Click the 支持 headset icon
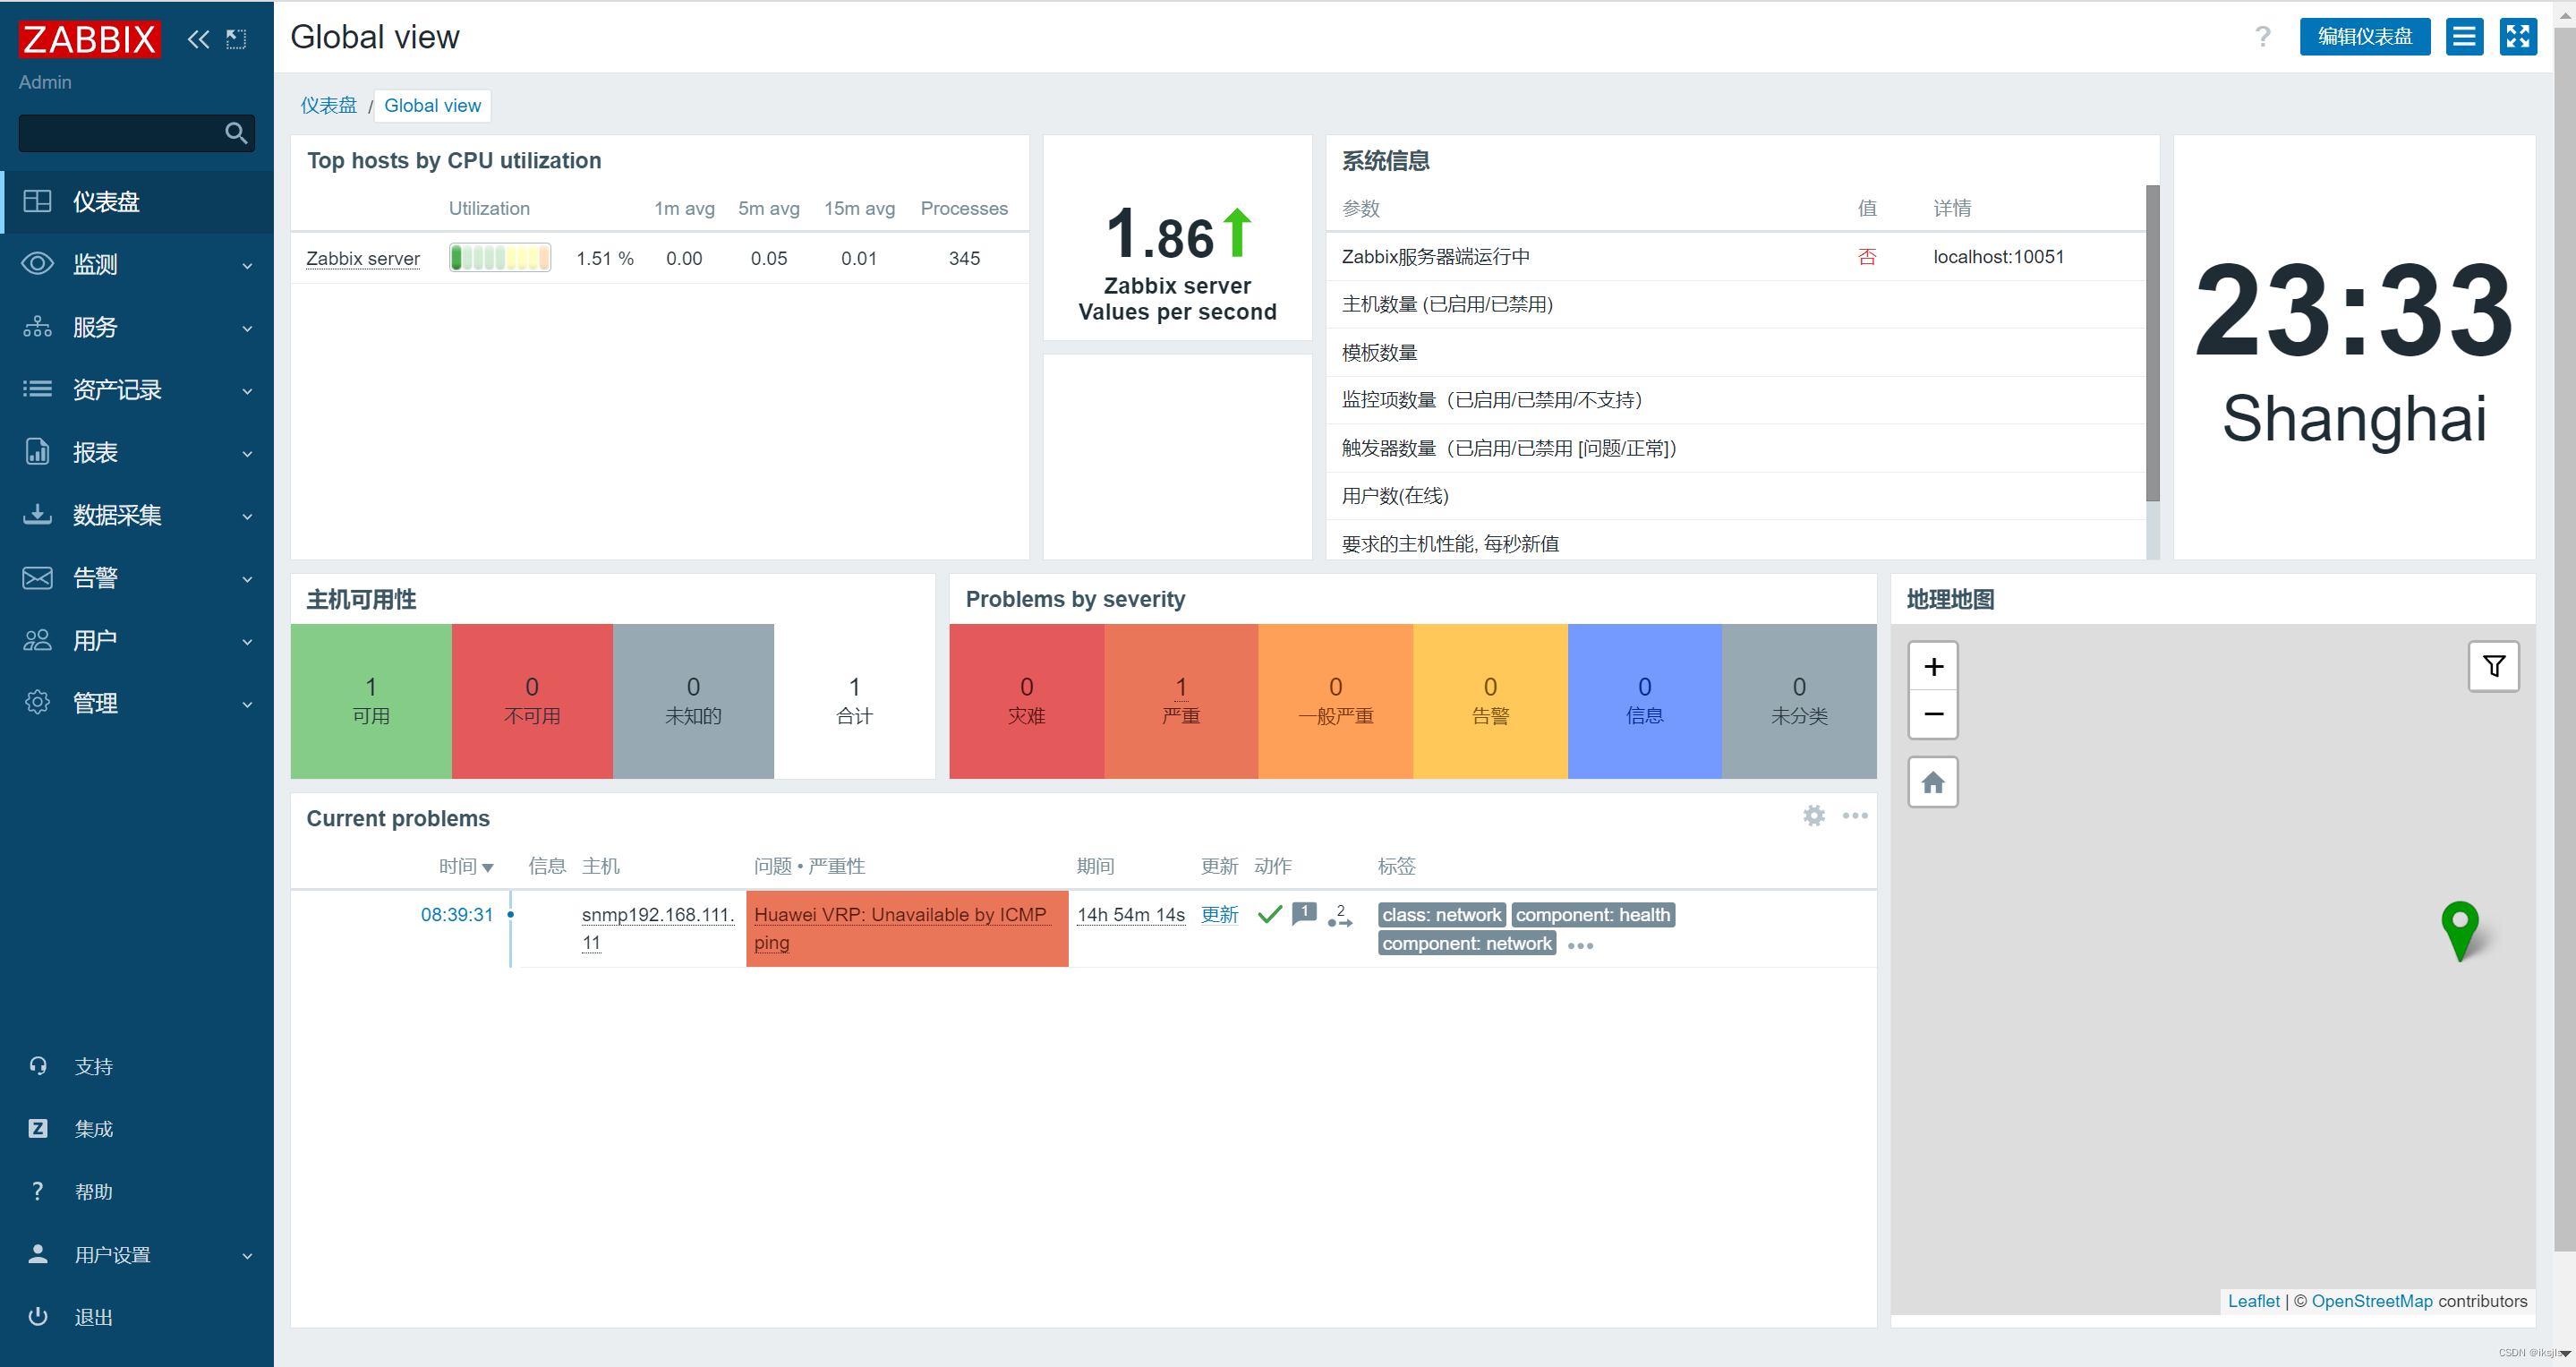 [x=38, y=1066]
